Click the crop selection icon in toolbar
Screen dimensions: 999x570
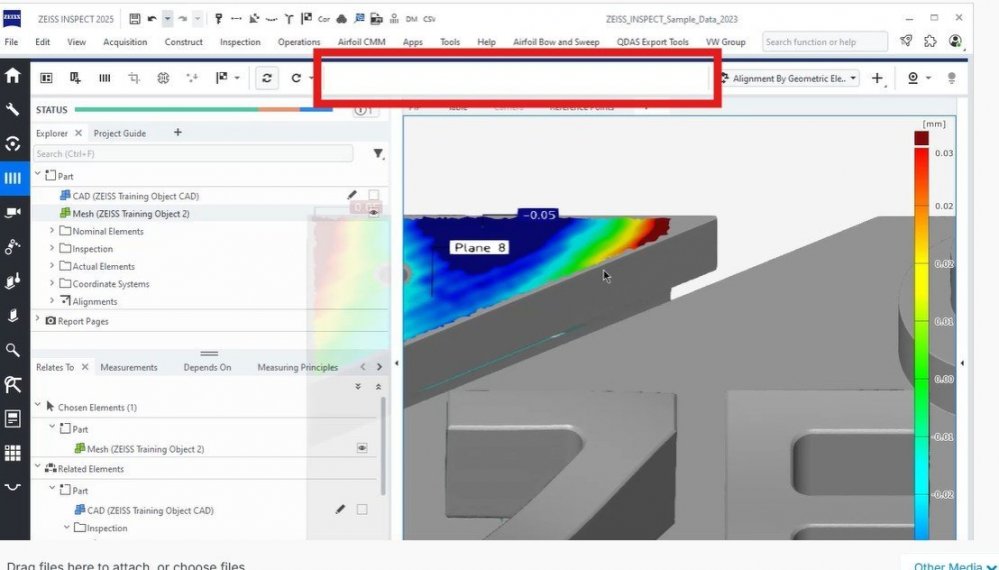(x=134, y=78)
